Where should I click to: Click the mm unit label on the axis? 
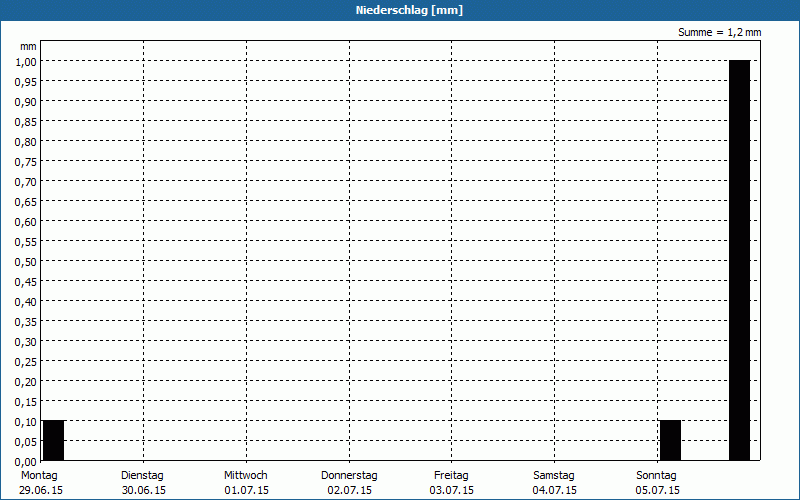tap(28, 46)
